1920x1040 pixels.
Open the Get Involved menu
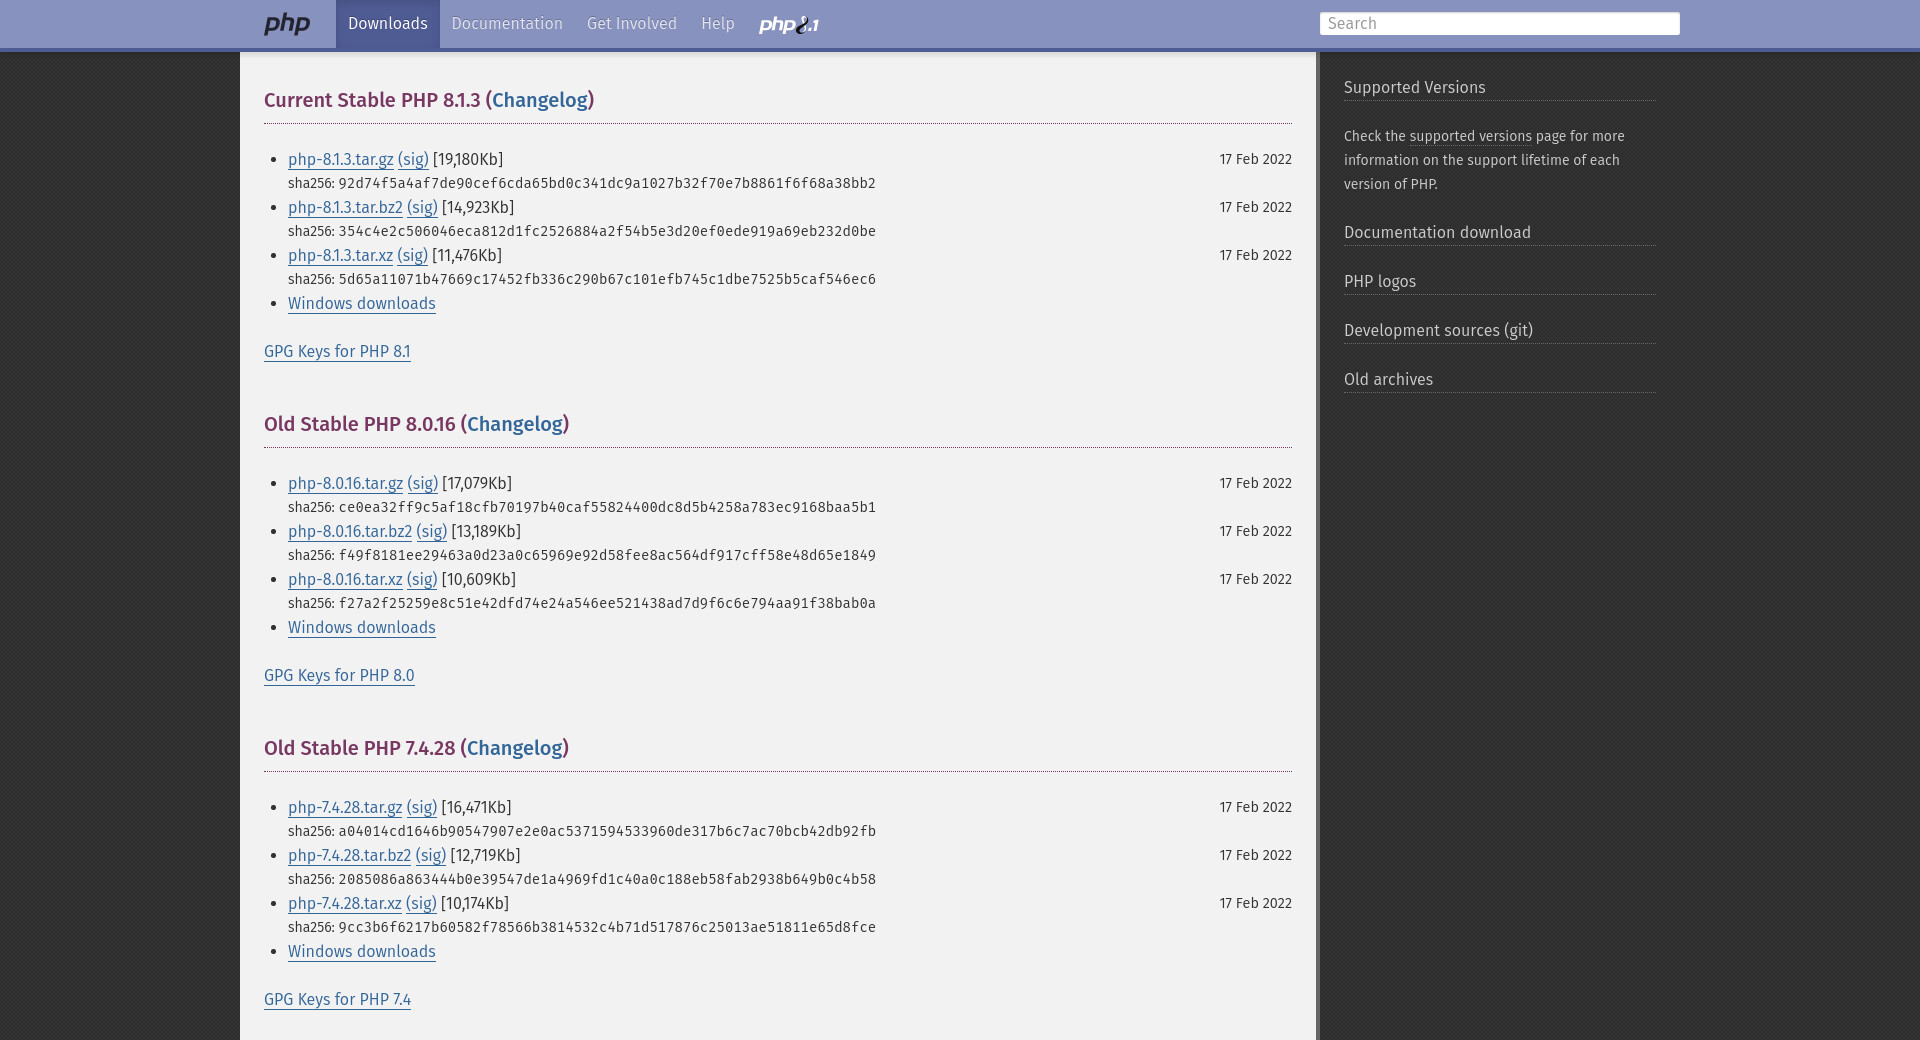[631, 24]
